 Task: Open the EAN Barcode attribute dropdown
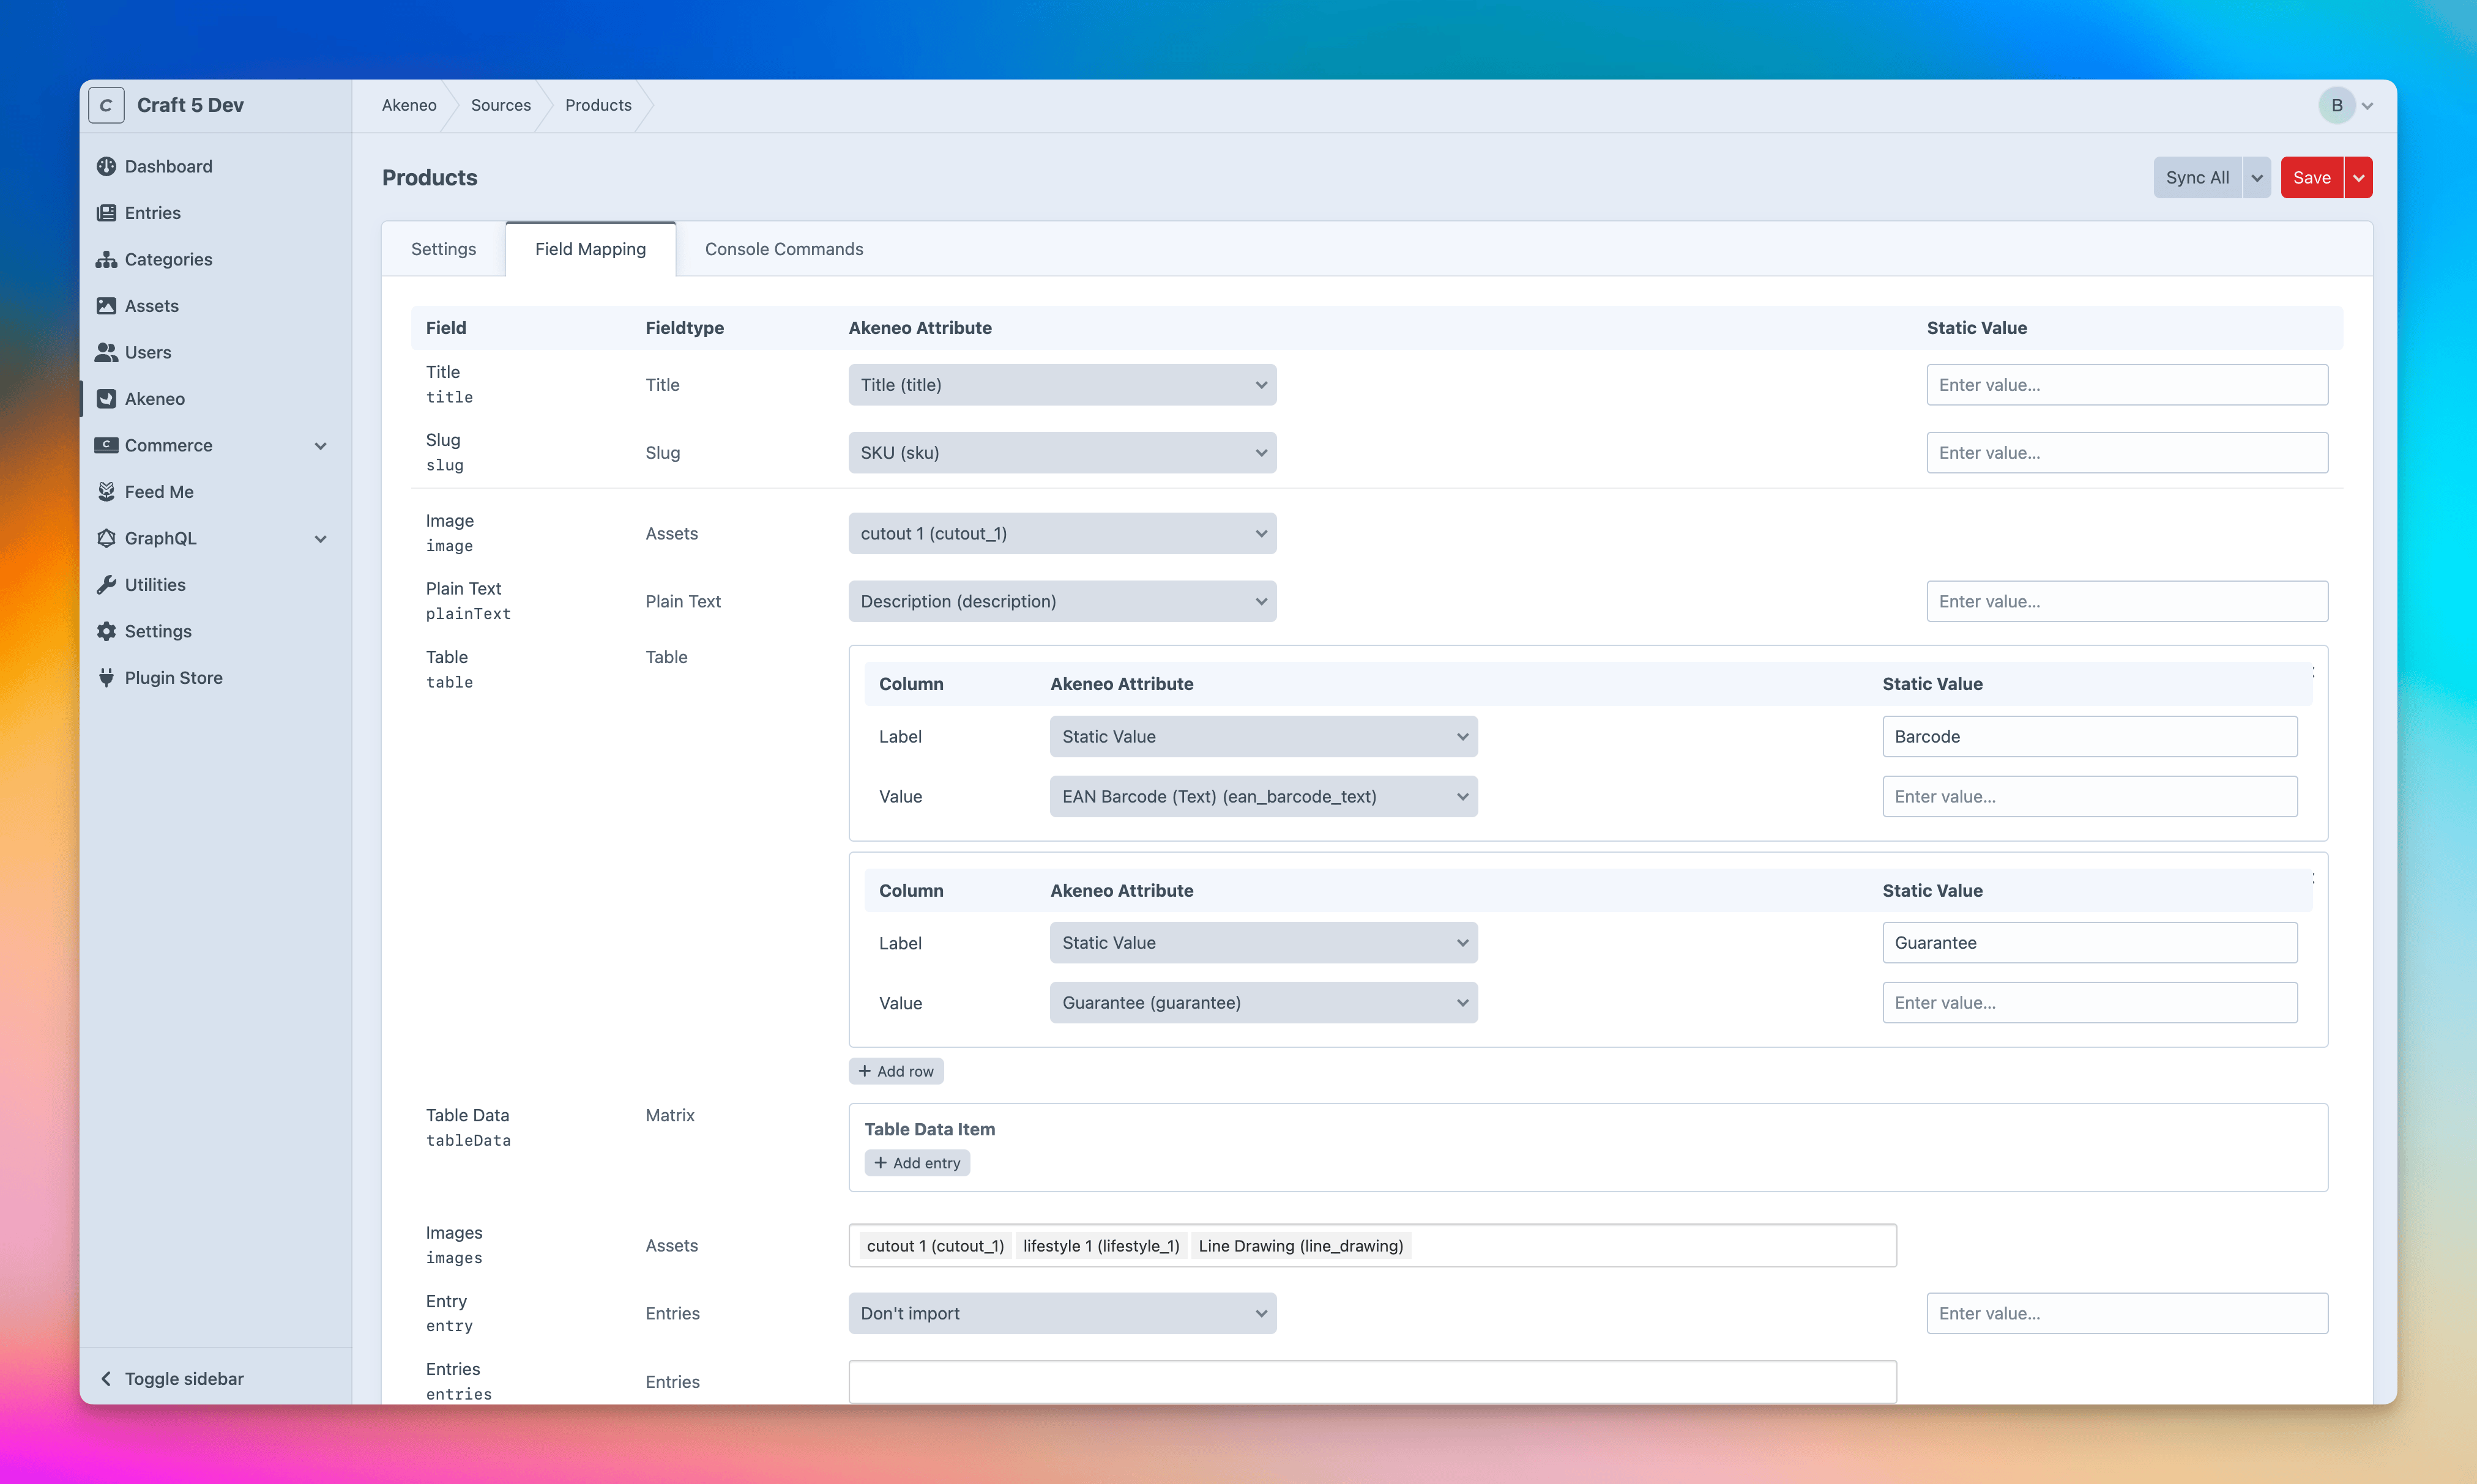(x=1263, y=797)
